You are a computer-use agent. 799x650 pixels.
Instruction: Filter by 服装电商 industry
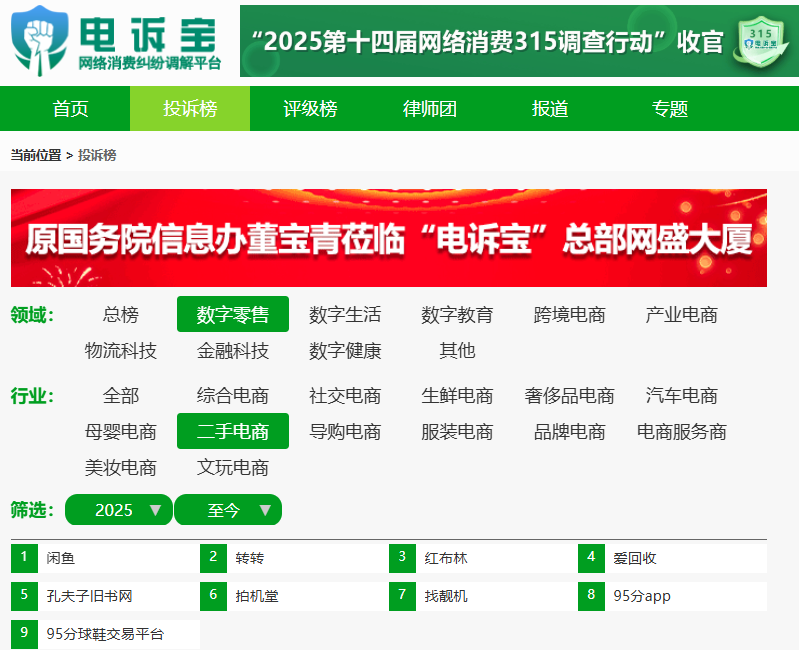click(457, 431)
